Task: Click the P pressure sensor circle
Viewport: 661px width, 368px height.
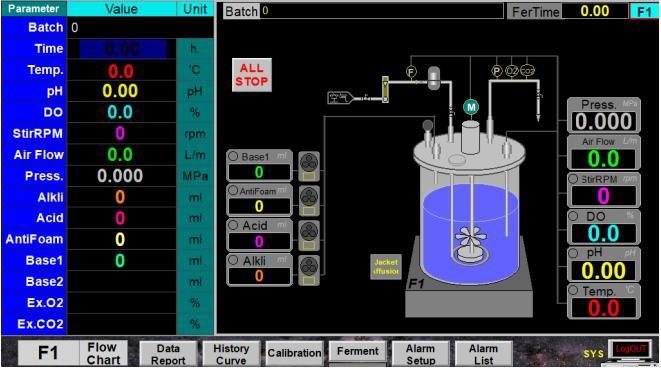Action: point(497,71)
